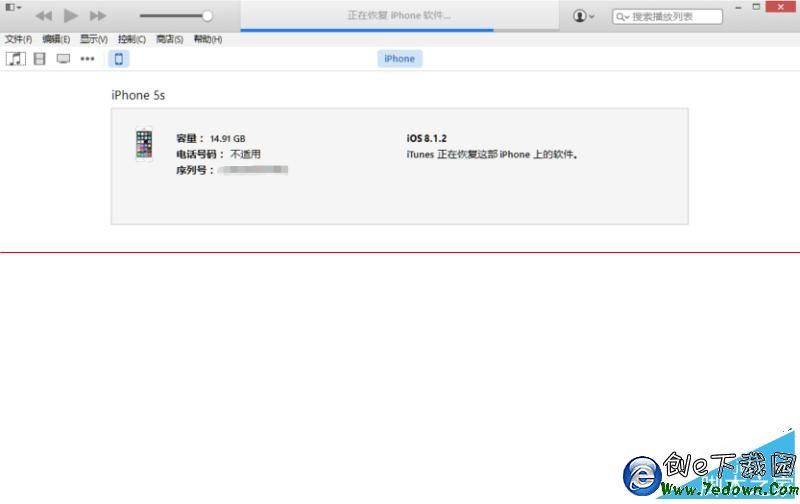Open the 编辑(E) menu
800x504 pixels.
(56, 39)
